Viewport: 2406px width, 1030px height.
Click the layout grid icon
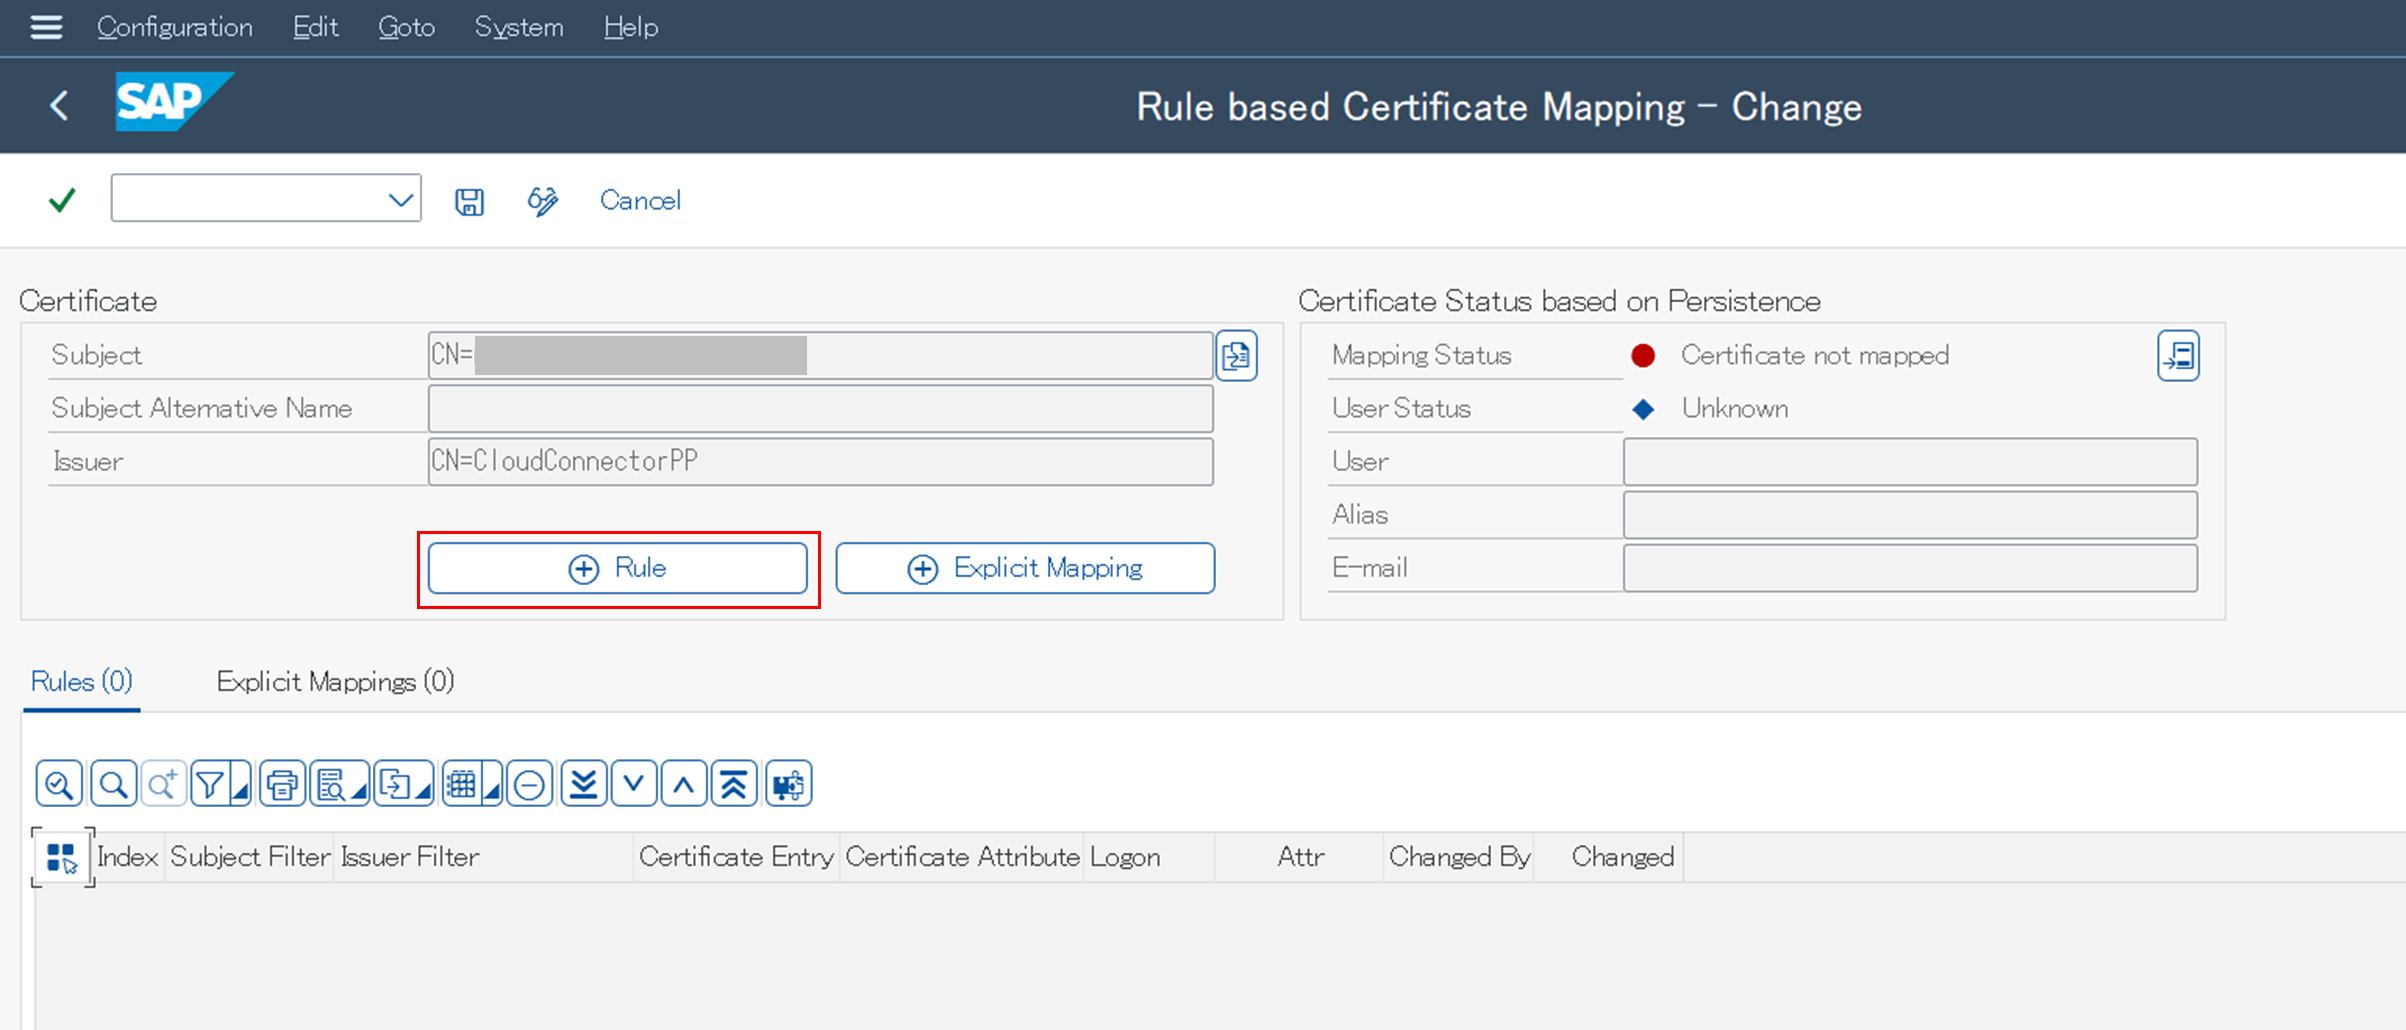tap(461, 784)
